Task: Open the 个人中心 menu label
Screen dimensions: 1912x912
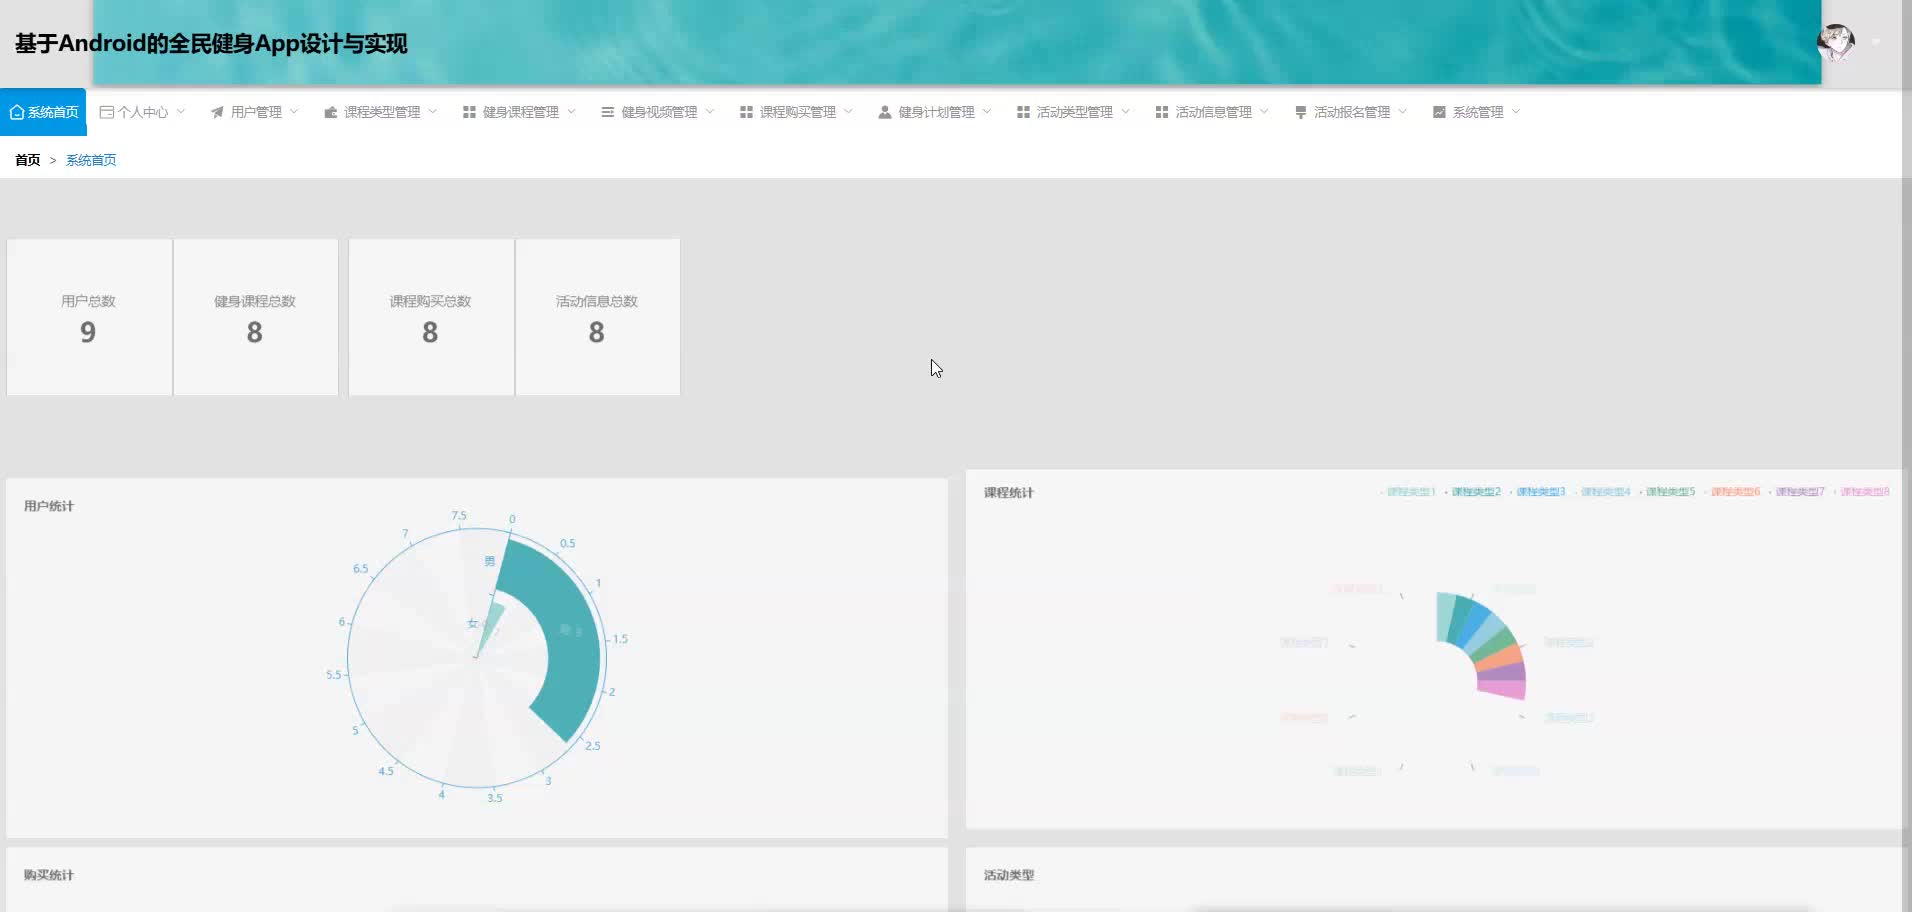Action: click(143, 112)
